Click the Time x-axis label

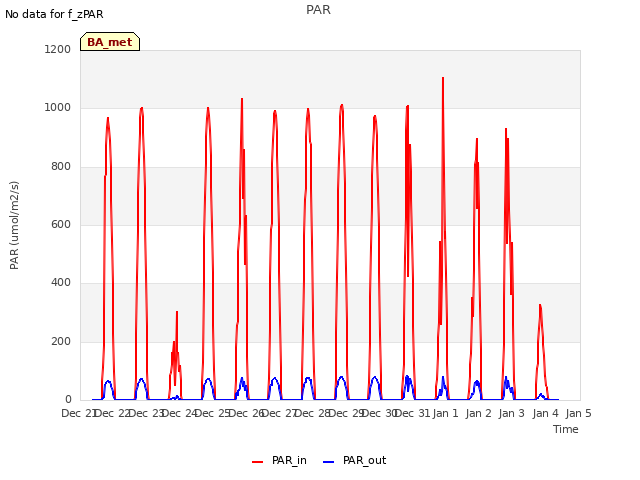coord(566,429)
